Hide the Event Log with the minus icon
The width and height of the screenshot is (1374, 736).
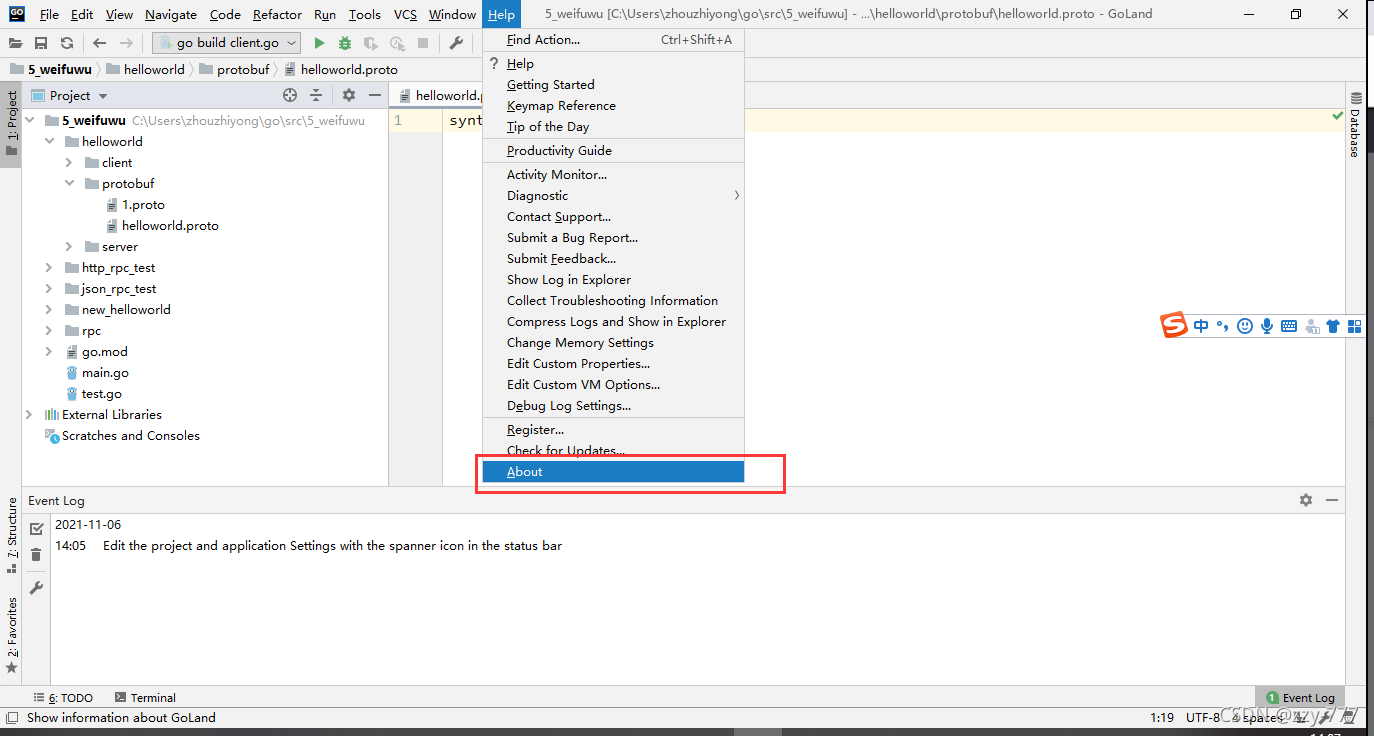click(1332, 500)
